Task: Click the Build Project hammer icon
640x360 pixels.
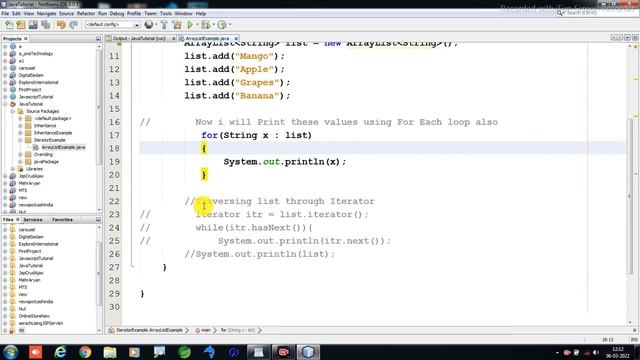Action: coord(164,25)
